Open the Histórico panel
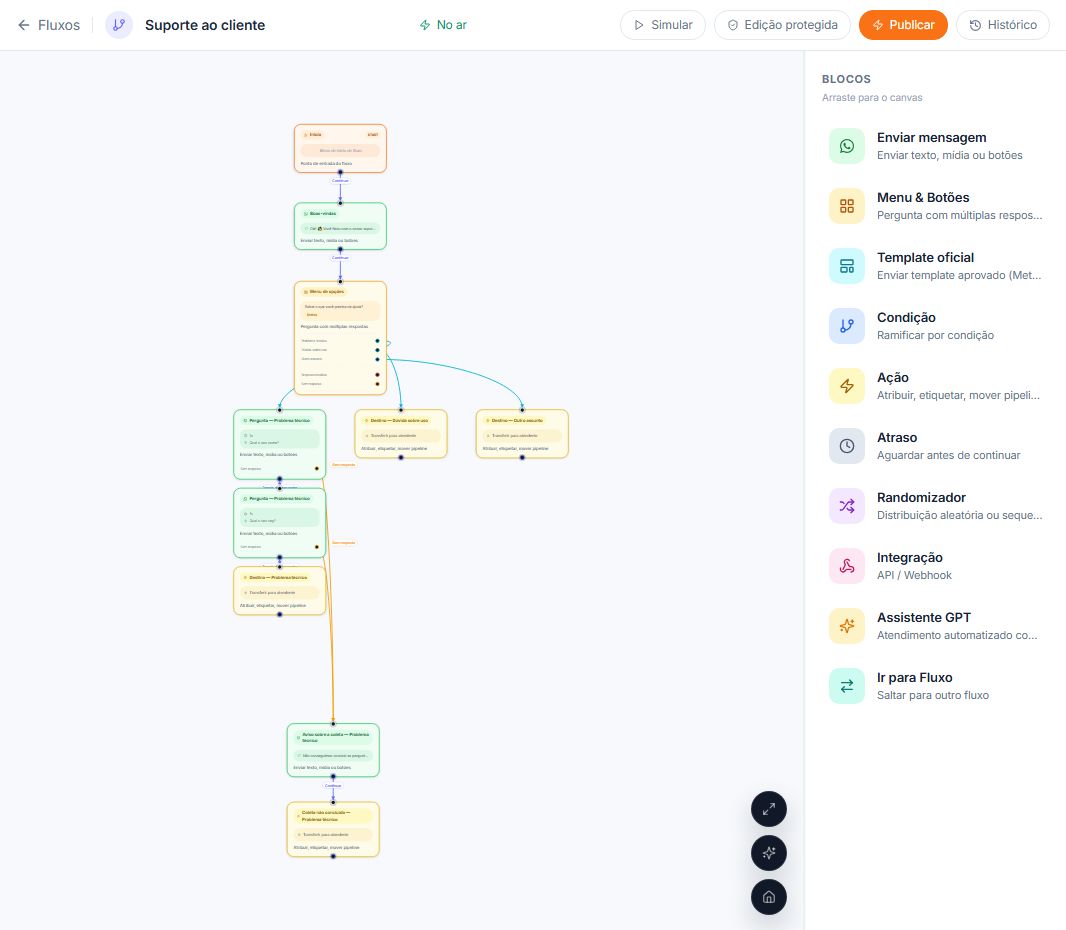 point(1003,25)
